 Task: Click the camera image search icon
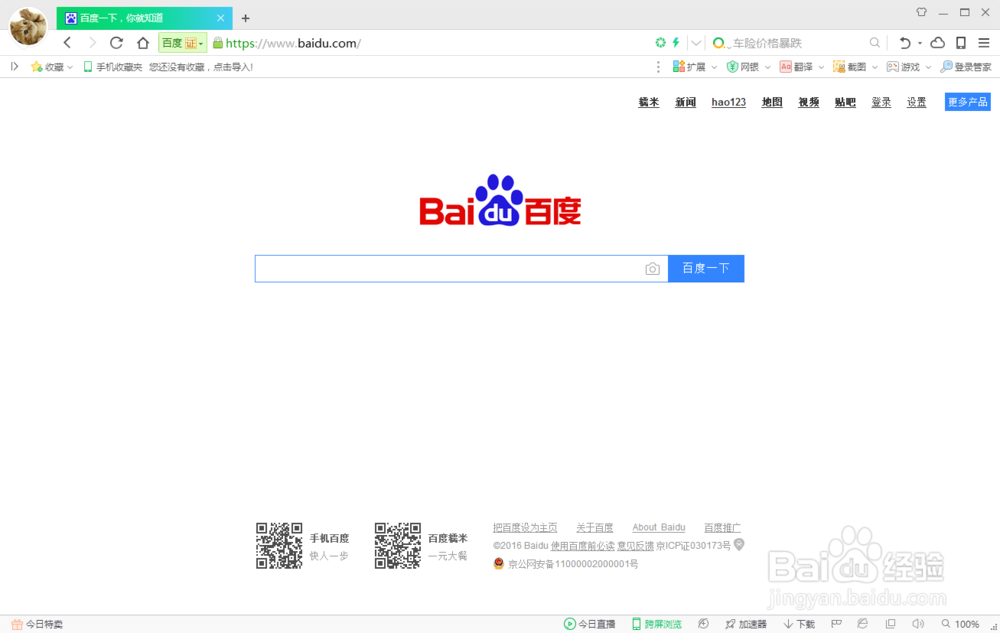652,269
